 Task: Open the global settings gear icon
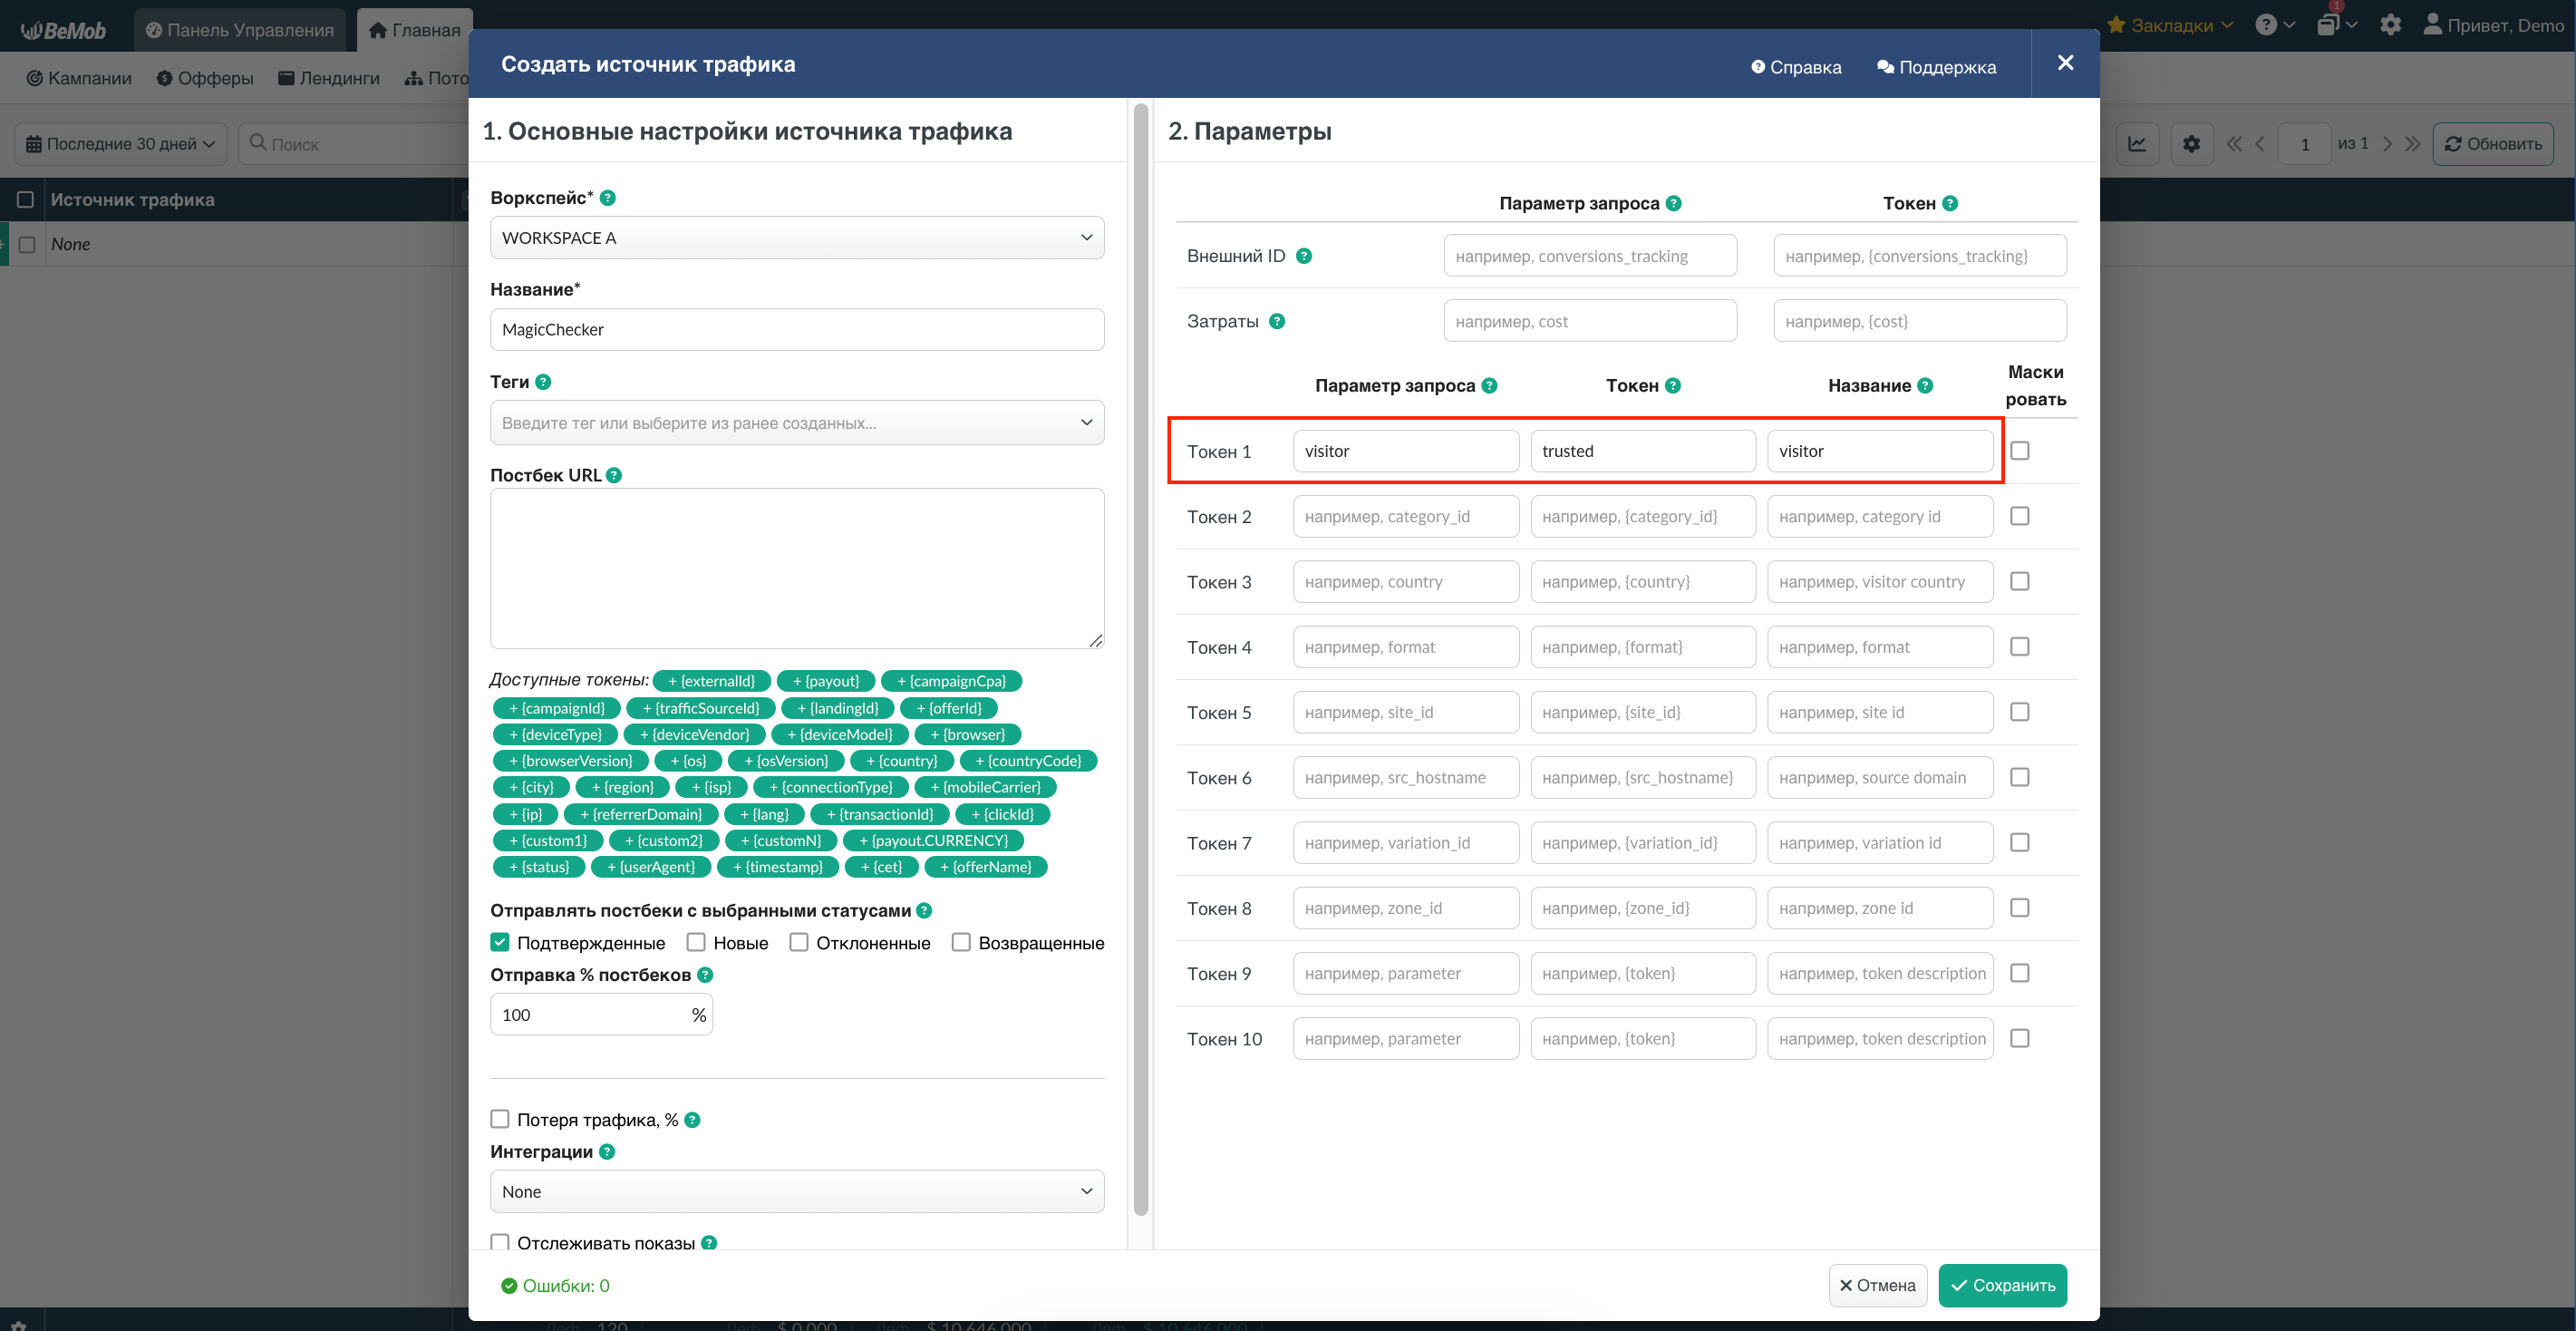tap(2390, 25)
